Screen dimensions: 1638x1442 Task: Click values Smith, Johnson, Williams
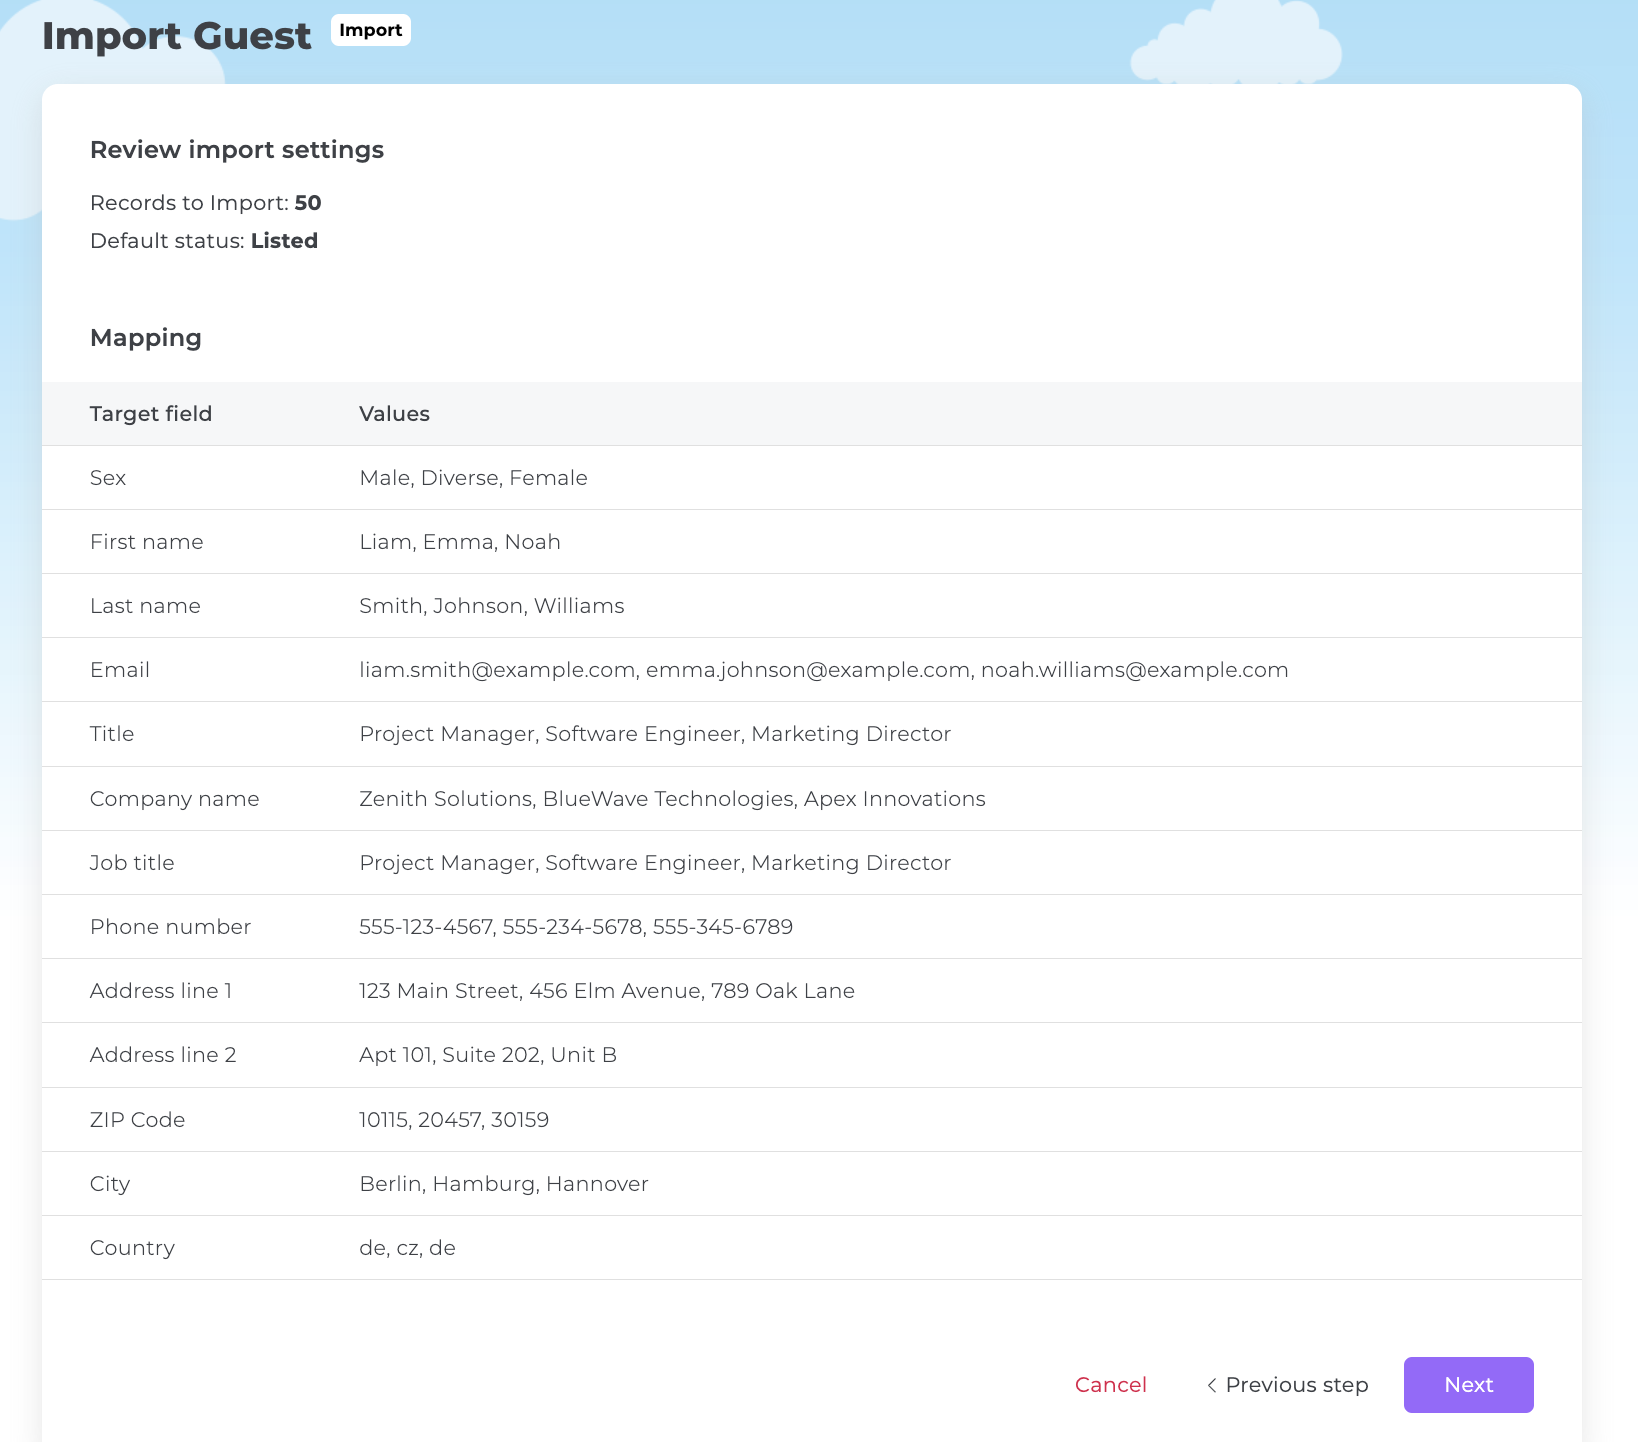(492, 606)
